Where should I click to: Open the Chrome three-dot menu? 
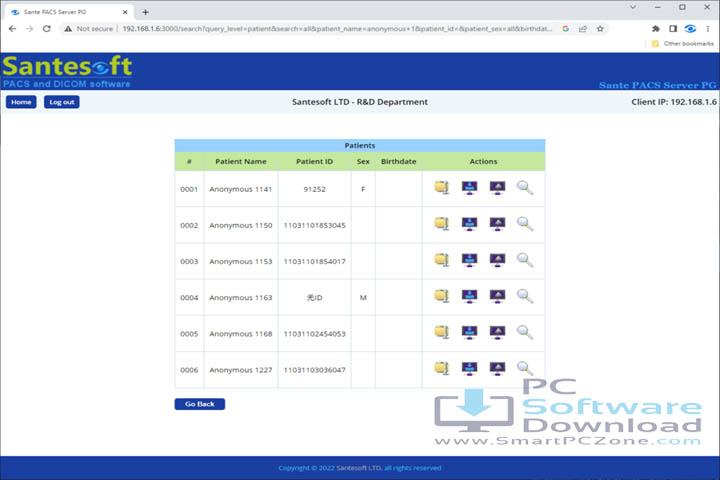[708, 28]
